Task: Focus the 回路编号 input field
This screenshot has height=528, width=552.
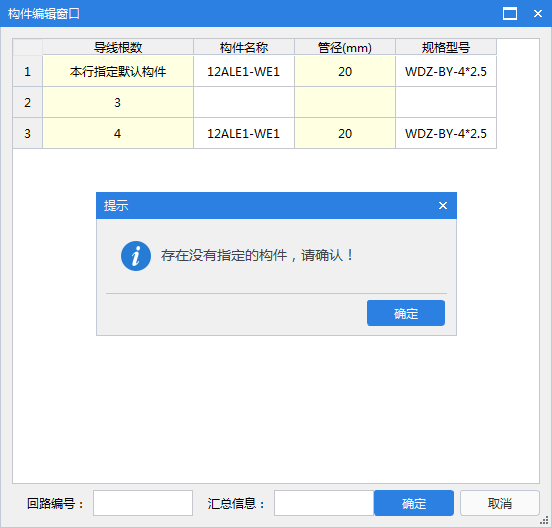Action: pyautogui.click(x=143, y=503)
